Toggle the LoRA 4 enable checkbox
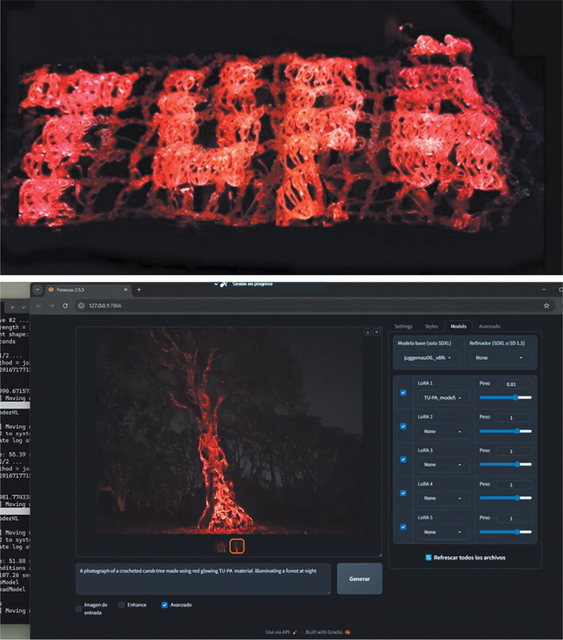The height and width of the screenshot is (640, 563). [x=403, y=493]
